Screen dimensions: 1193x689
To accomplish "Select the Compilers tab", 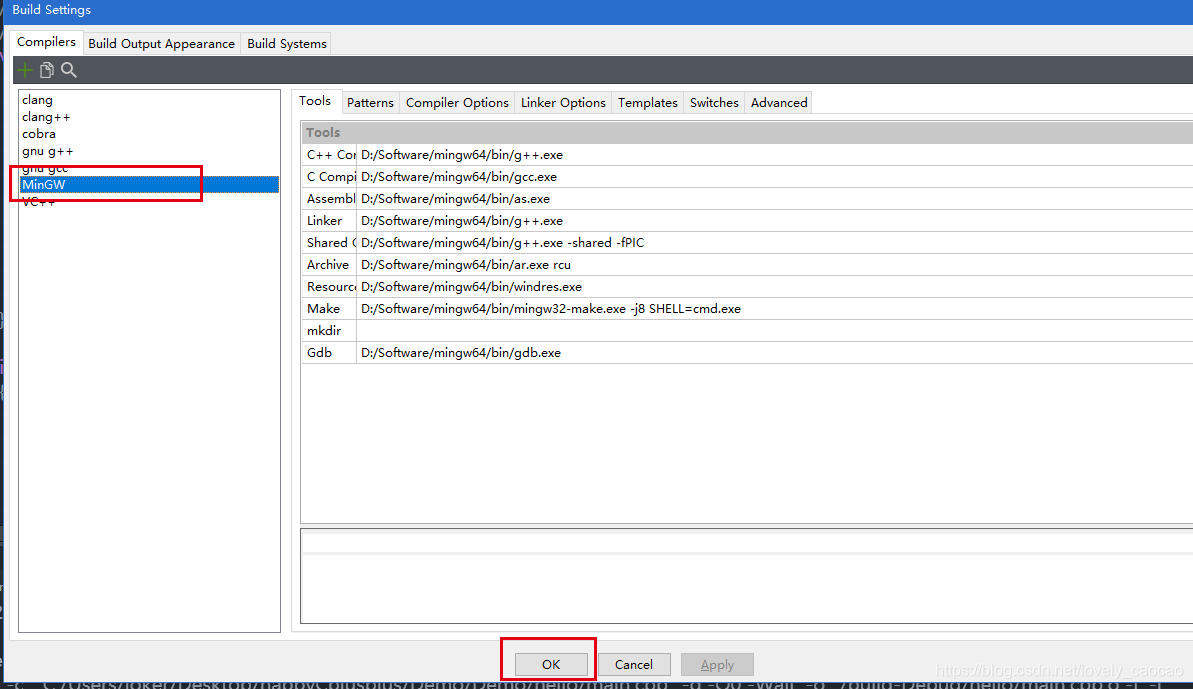I will 45,42.
